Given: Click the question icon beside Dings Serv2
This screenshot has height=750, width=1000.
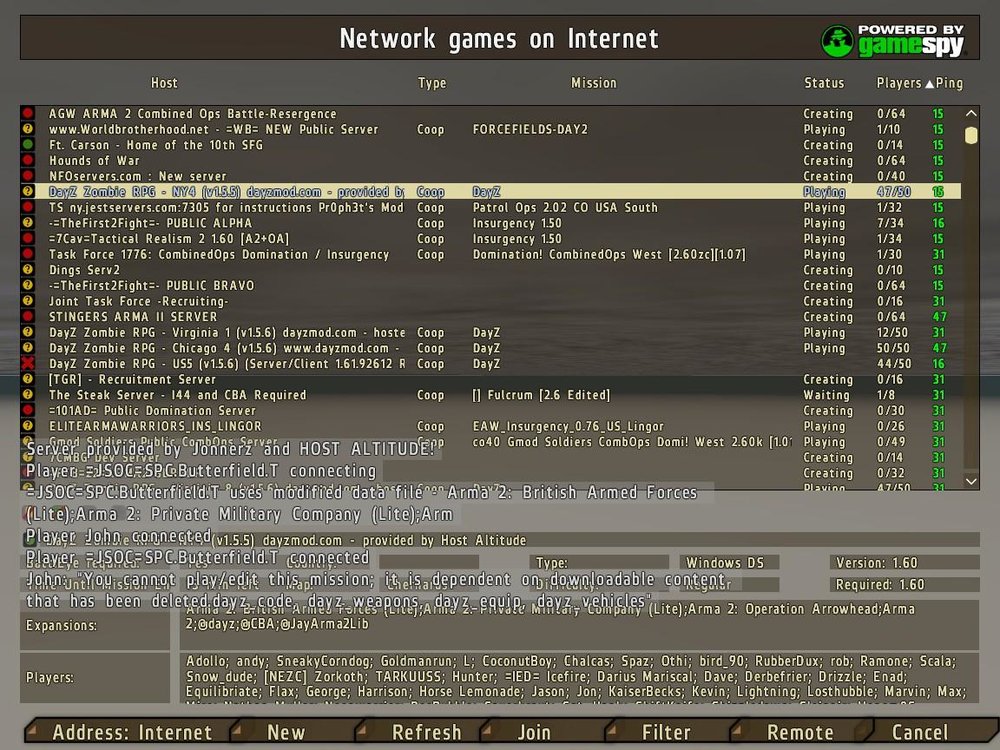Looking at the screenshot, I should [27, 270].
